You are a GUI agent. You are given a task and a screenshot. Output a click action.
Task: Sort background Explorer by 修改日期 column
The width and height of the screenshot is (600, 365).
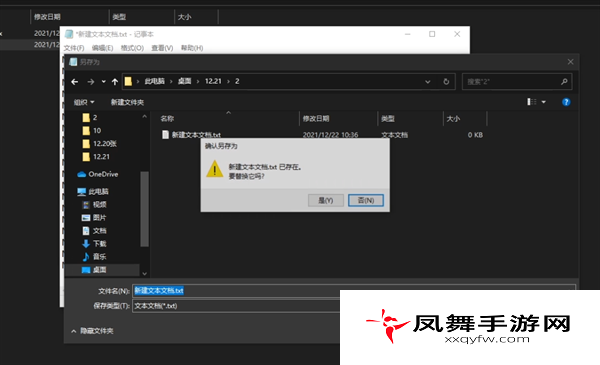[x=47, y=17]
